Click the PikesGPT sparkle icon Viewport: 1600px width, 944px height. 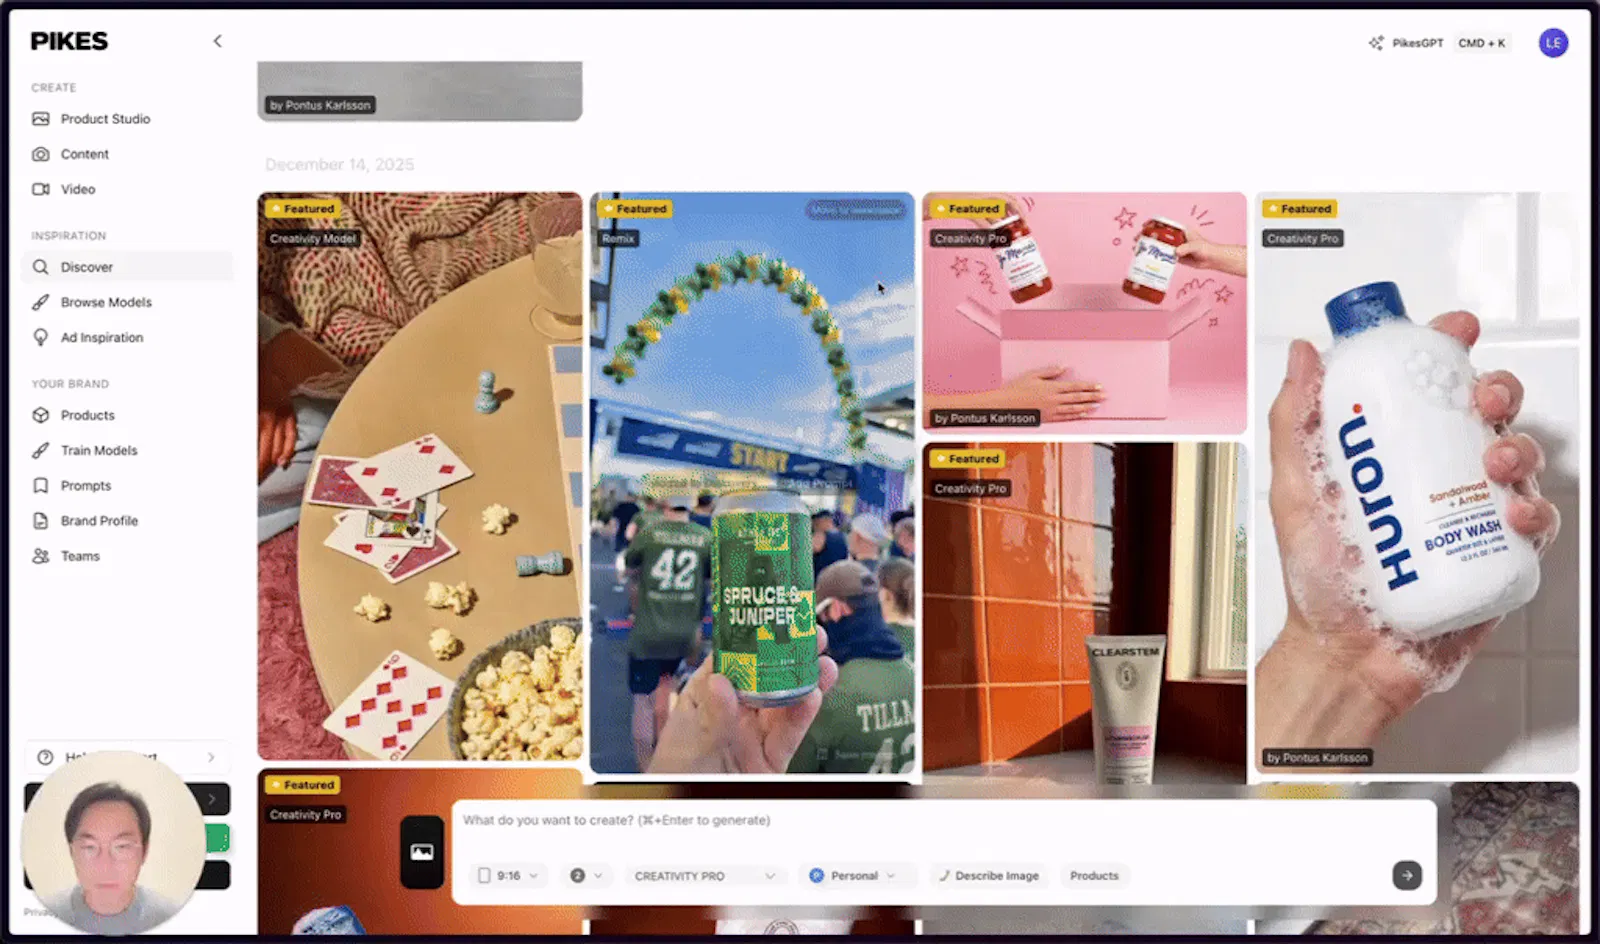point(1376,43)
